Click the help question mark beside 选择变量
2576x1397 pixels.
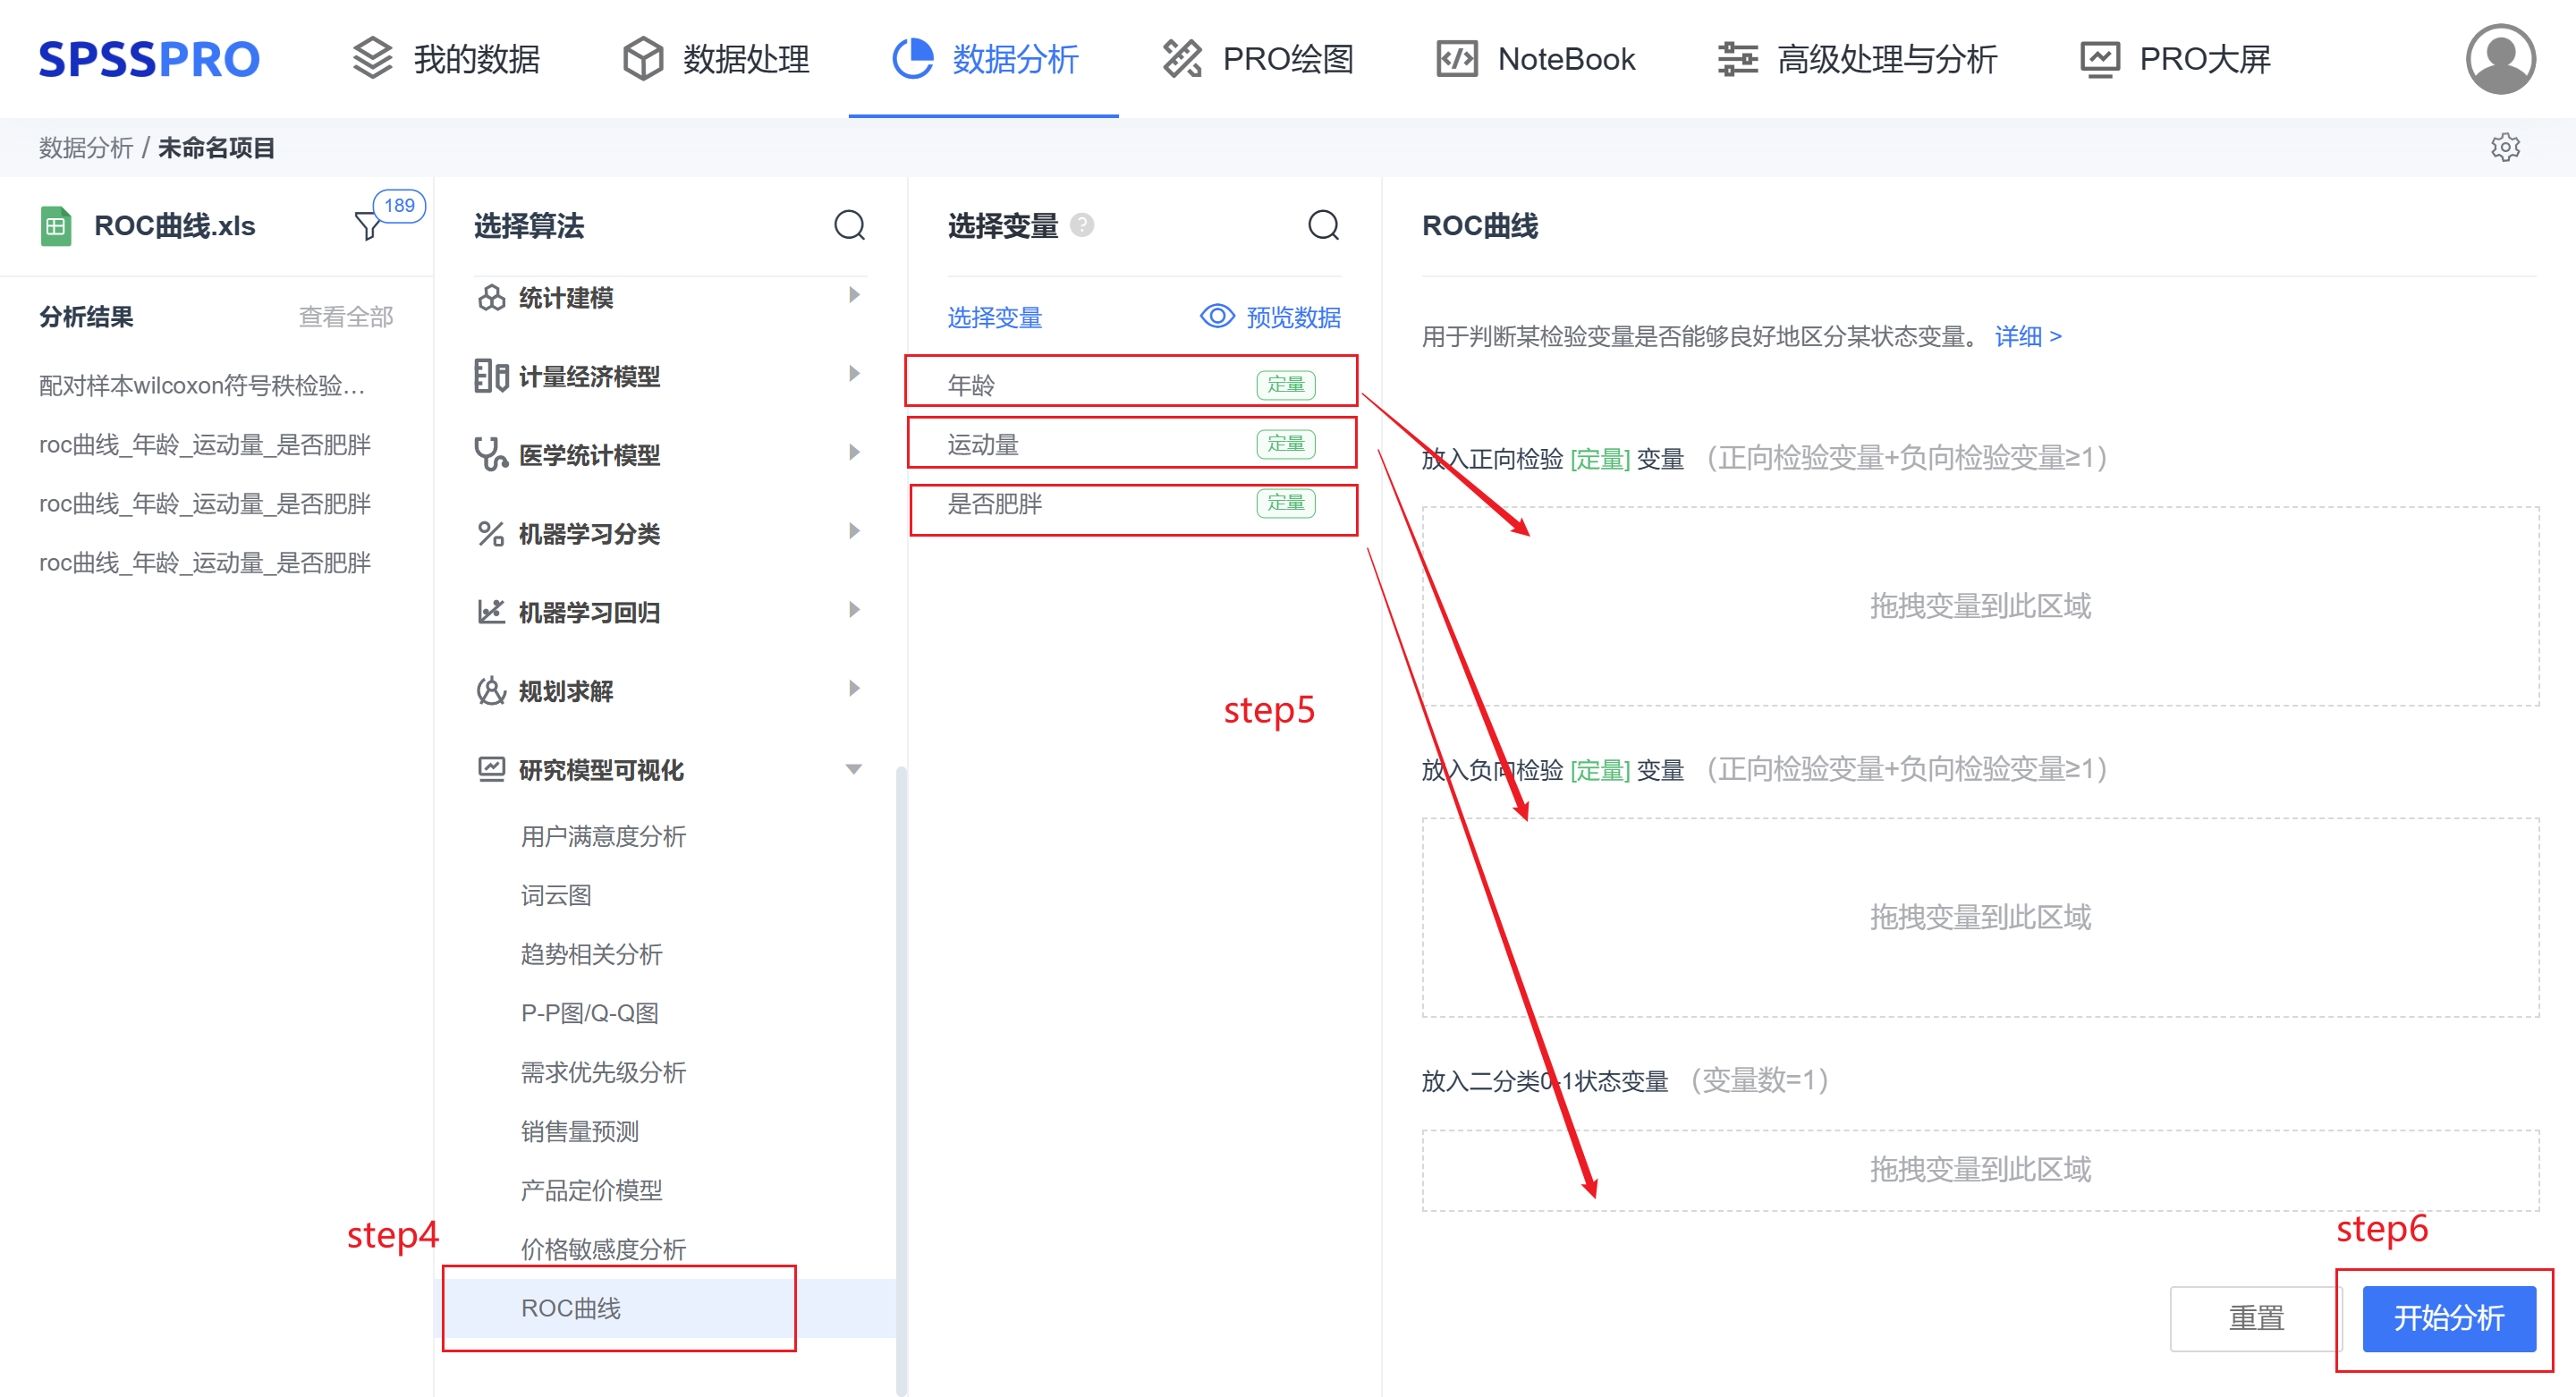pyautogui.click(x=1082, y=225)
